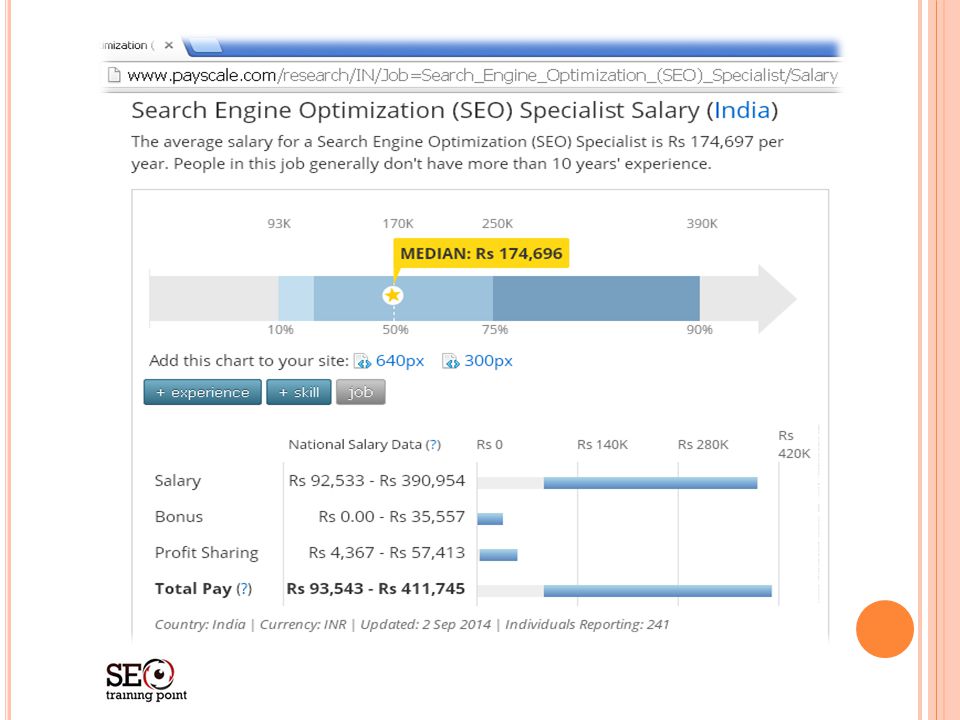Click the 90% marker label
Viewport: 960px width, 720px height.
point(699,329)
